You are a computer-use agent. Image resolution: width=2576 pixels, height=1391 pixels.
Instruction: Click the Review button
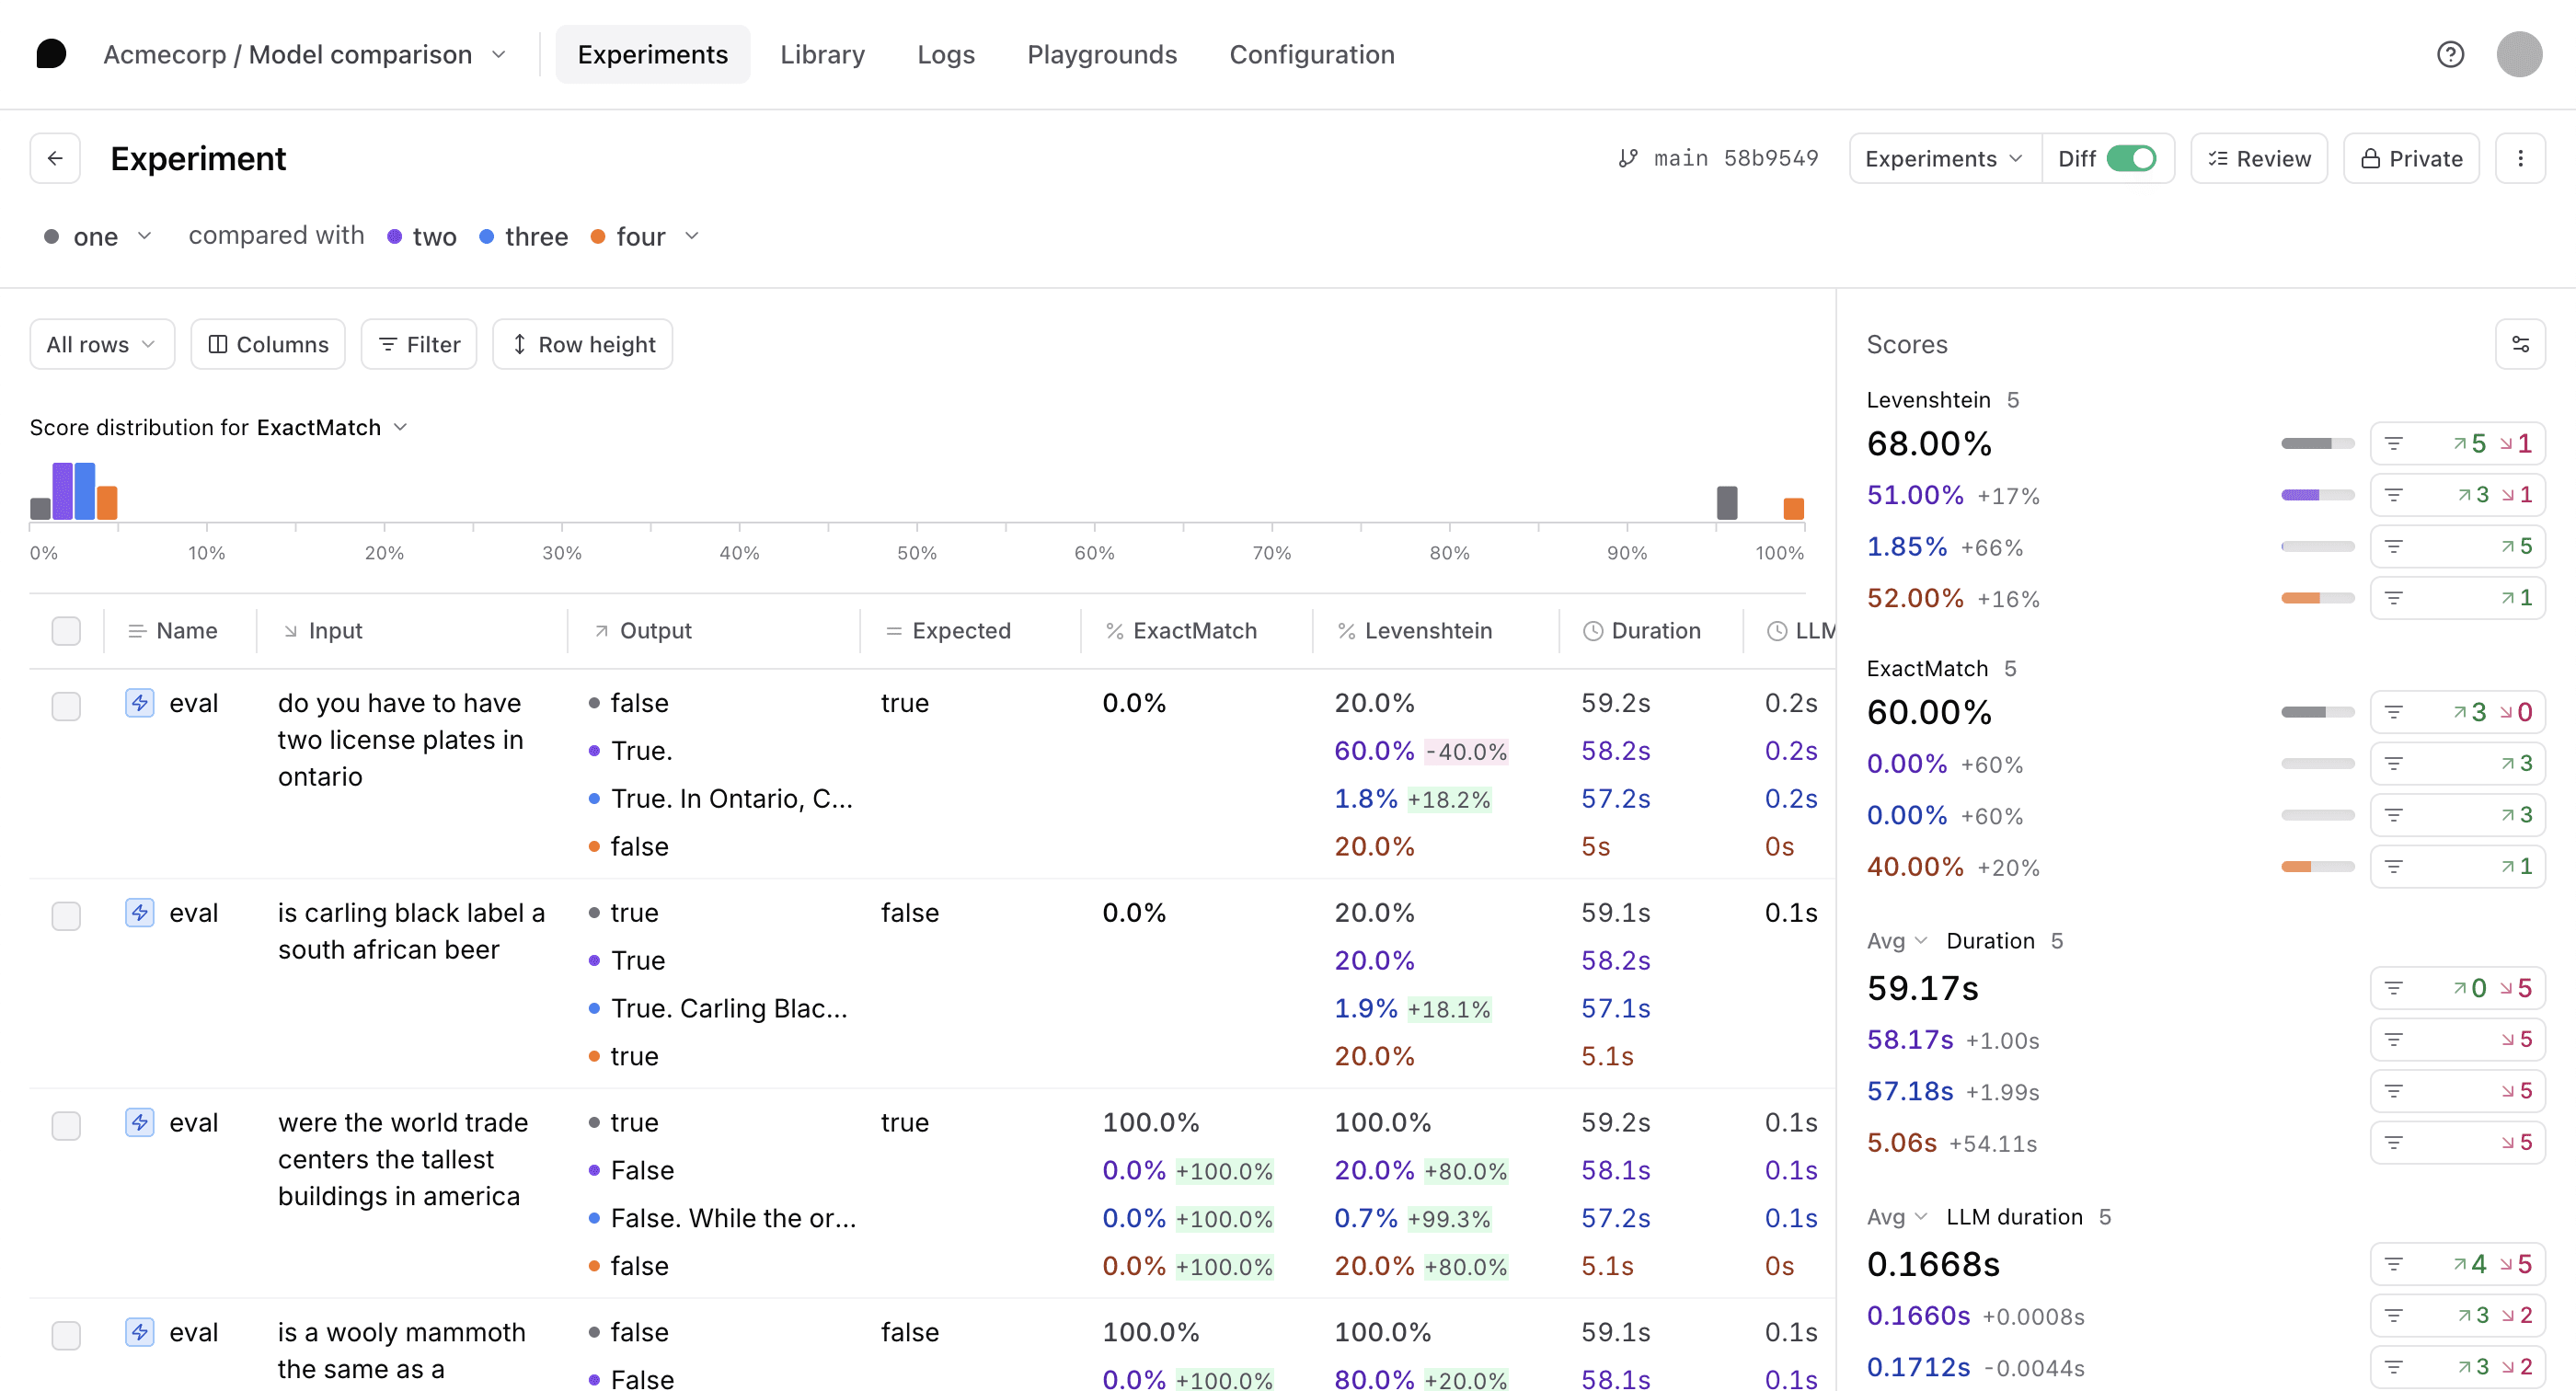[x=2258, y=158]
